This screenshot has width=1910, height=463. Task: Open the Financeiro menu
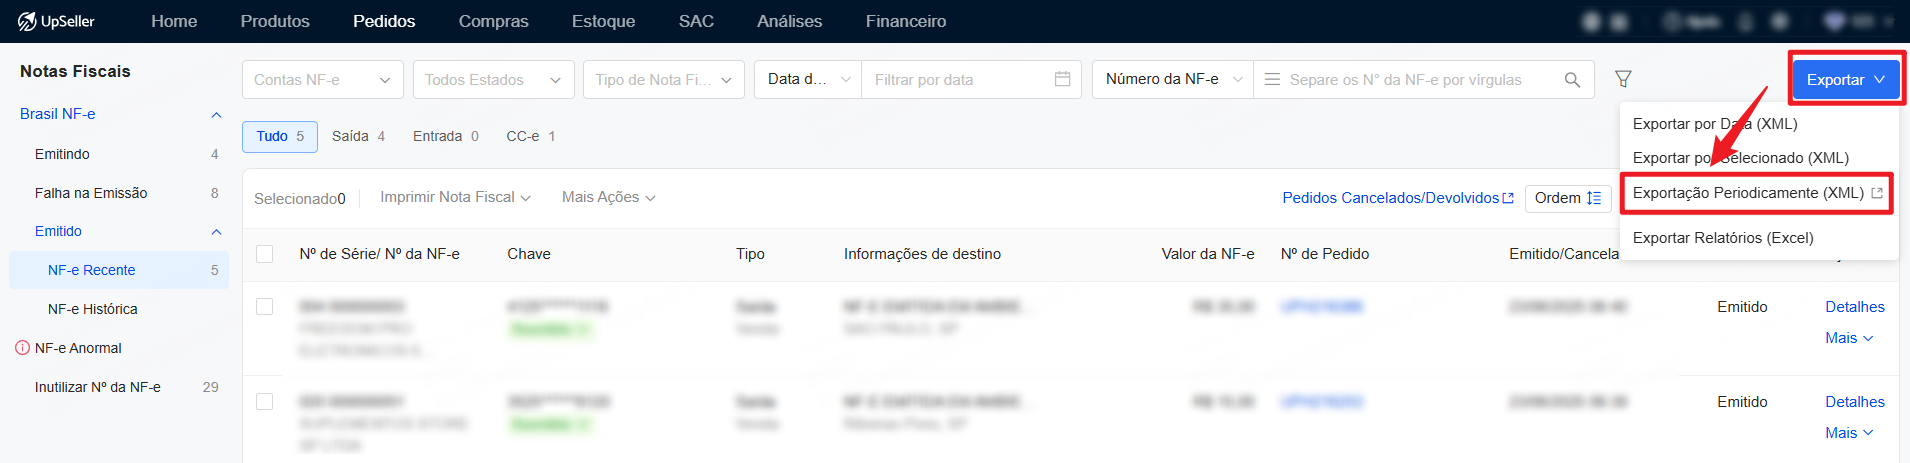coord(906,21)
